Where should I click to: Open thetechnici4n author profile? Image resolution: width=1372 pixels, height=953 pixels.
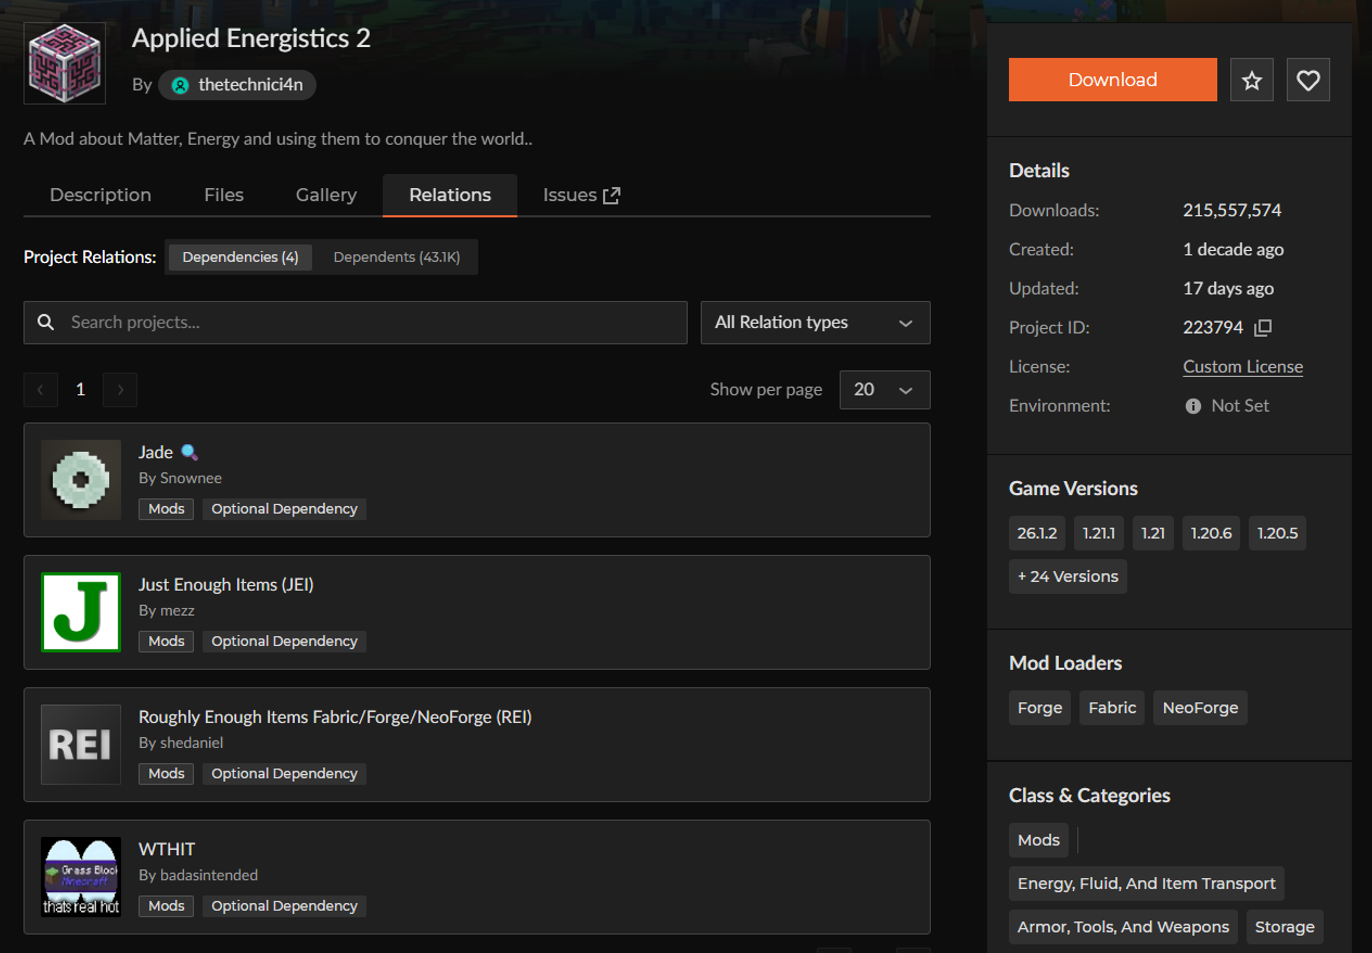[237, 85]
